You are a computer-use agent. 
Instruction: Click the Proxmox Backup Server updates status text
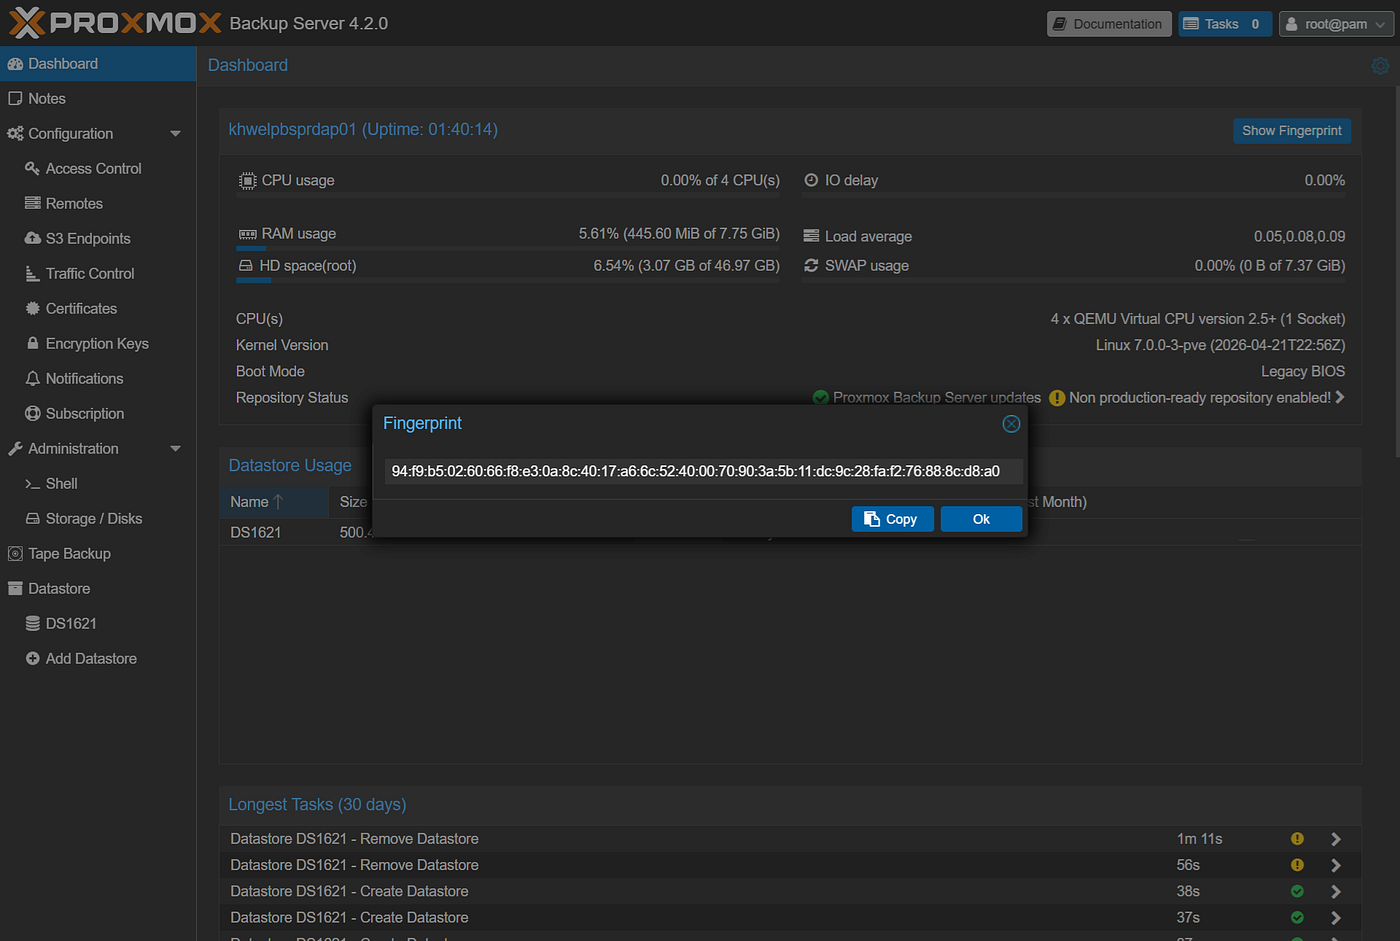tap(937, 398)
